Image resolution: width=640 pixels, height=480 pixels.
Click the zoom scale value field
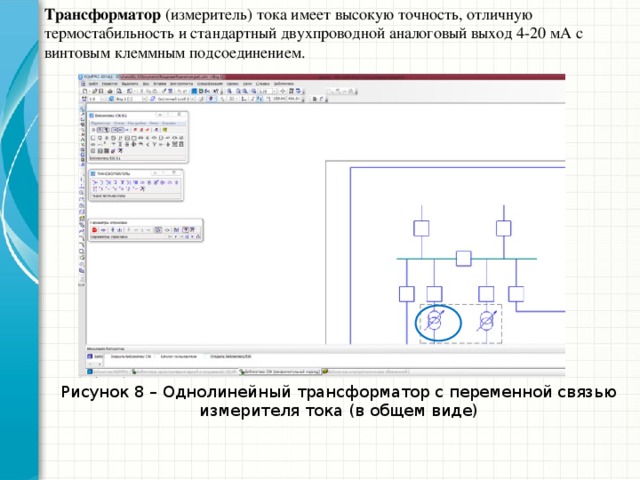click(x=265, y=91)
